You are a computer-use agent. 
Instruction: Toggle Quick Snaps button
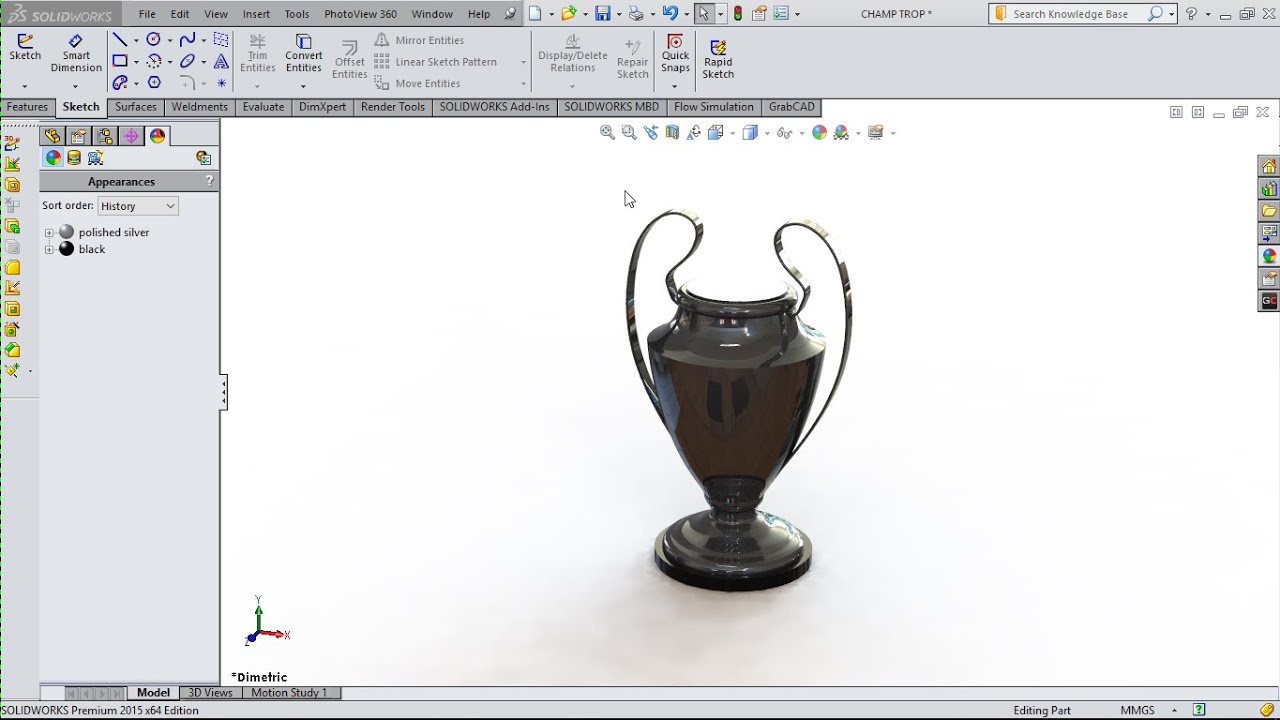tap(675, 53)
